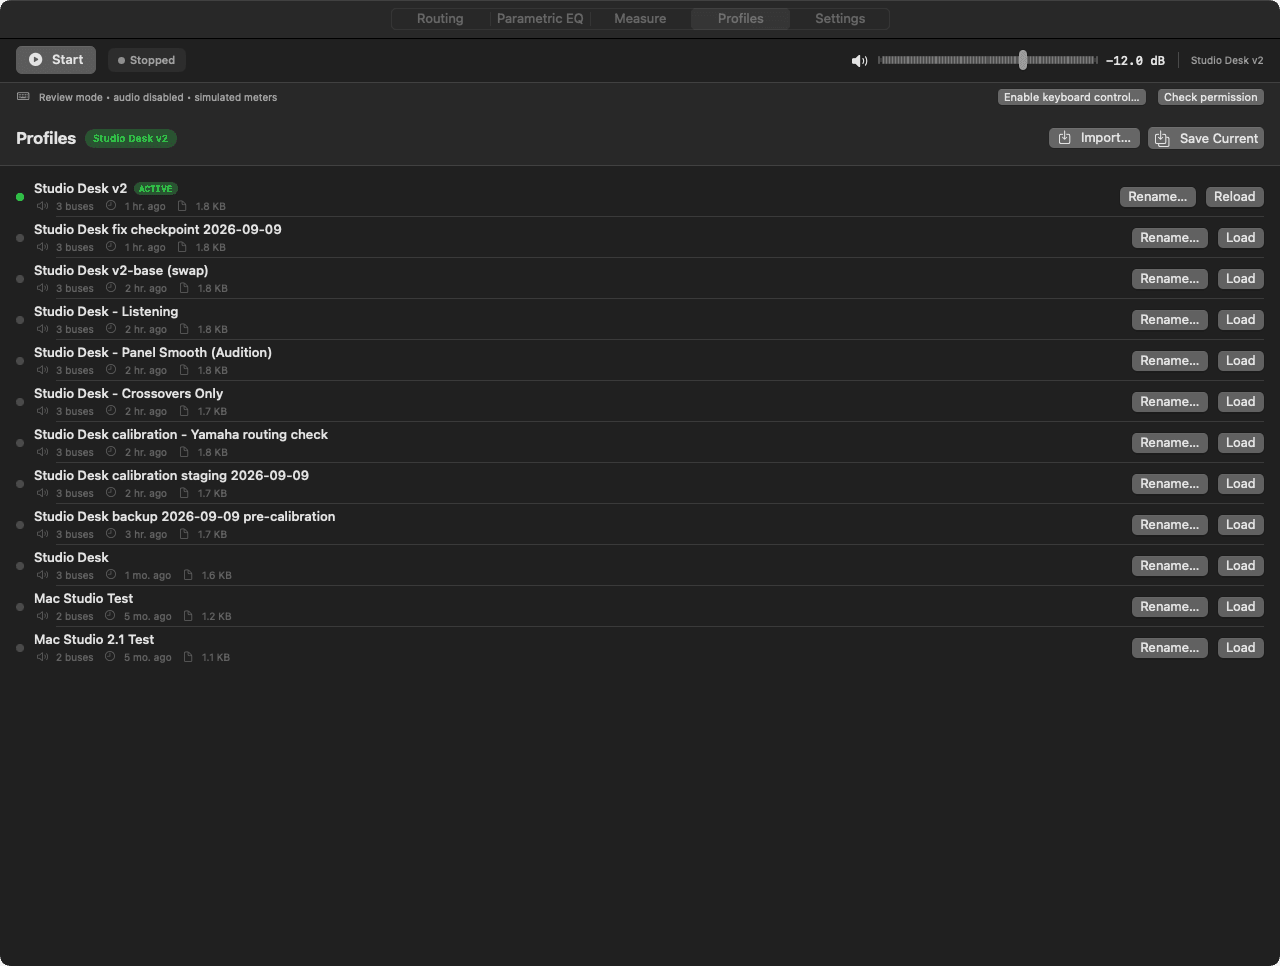1280x966 pixels.
Task: Rename Studio Desk v2-base (swap)
Action: [x=1169, y=279]
